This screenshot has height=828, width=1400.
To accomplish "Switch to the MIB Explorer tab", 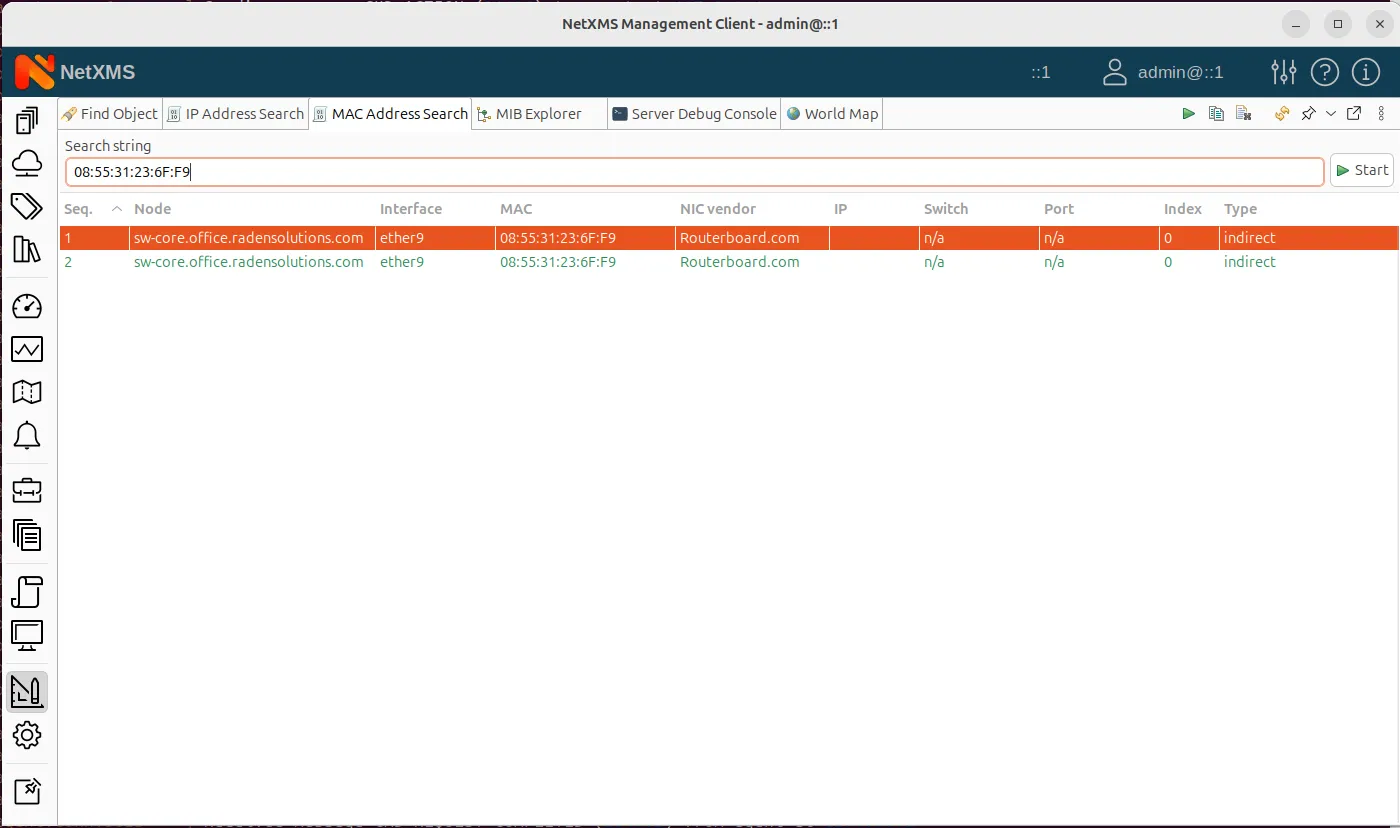I will click(x=539, y=113).
